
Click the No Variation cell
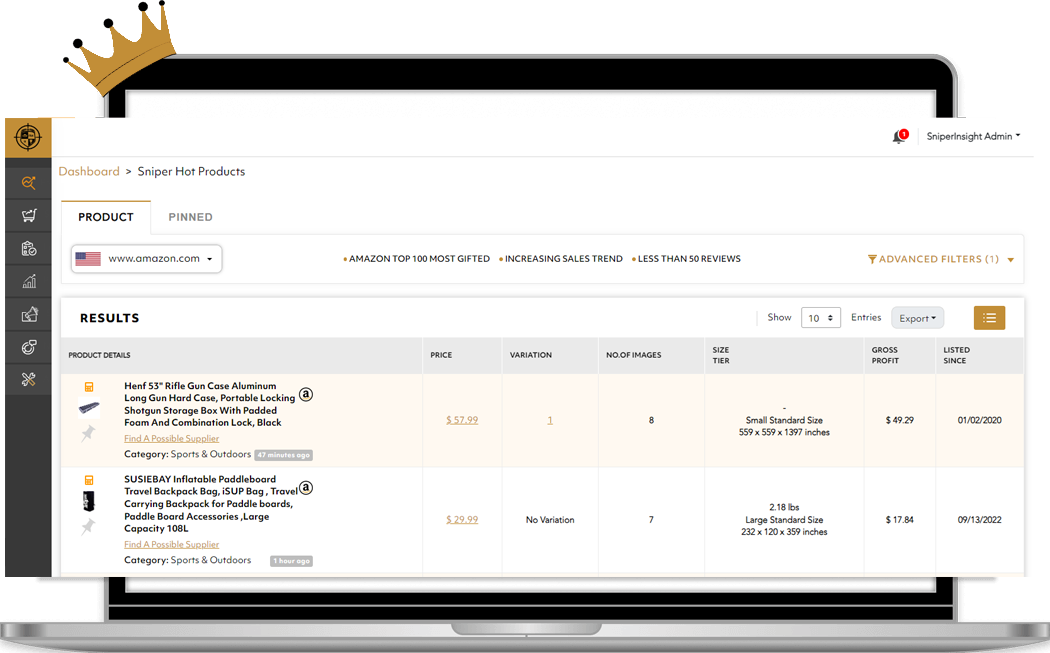[x=550, y=520]
